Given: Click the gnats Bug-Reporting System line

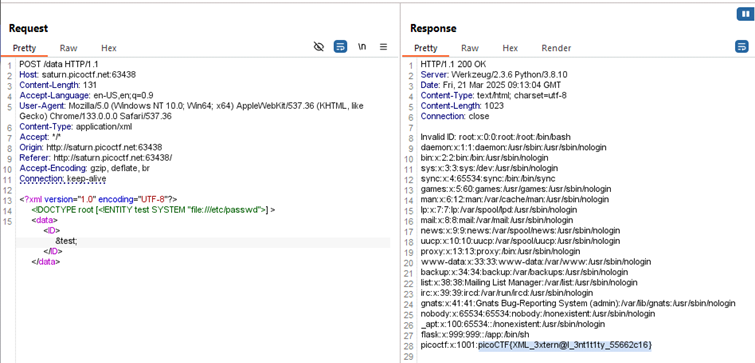Looking at the screenshot, I should [x=578, y=303].
